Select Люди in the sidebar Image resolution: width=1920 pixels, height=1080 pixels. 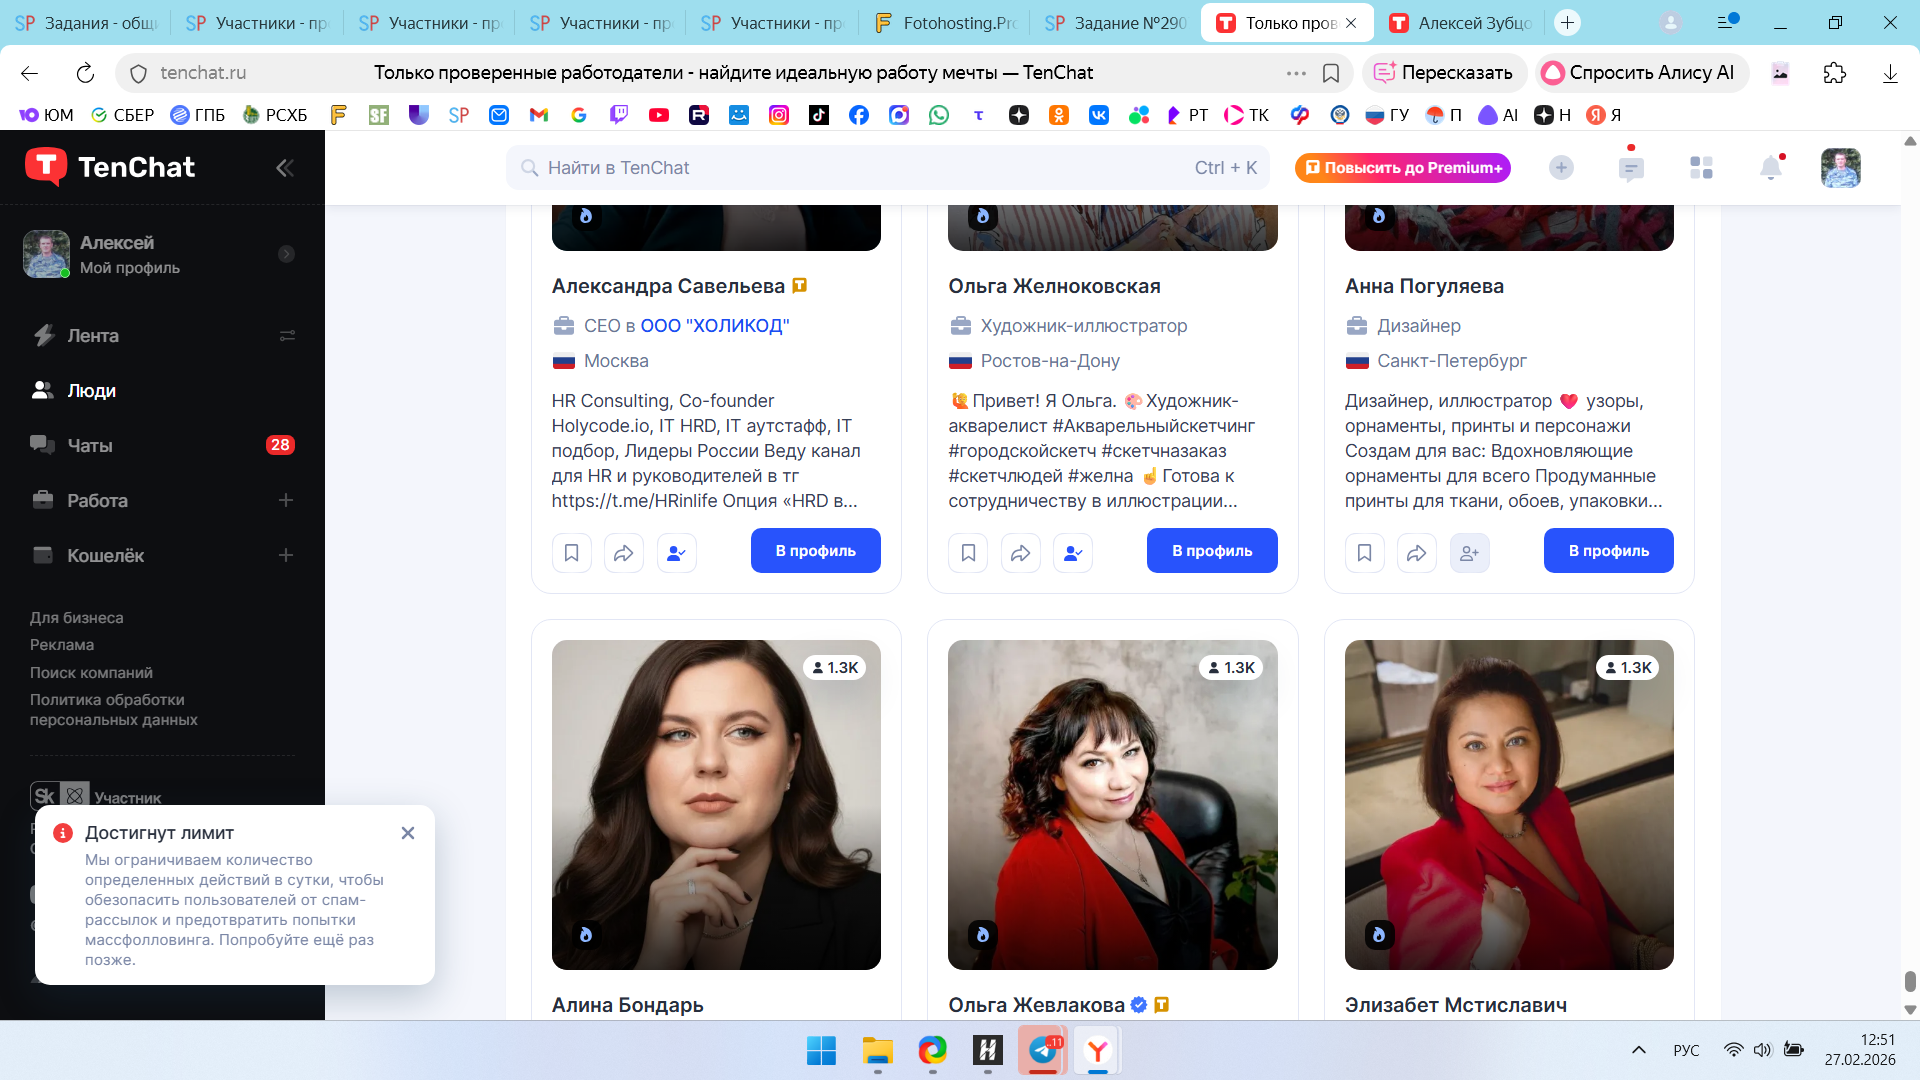(91, 391)
